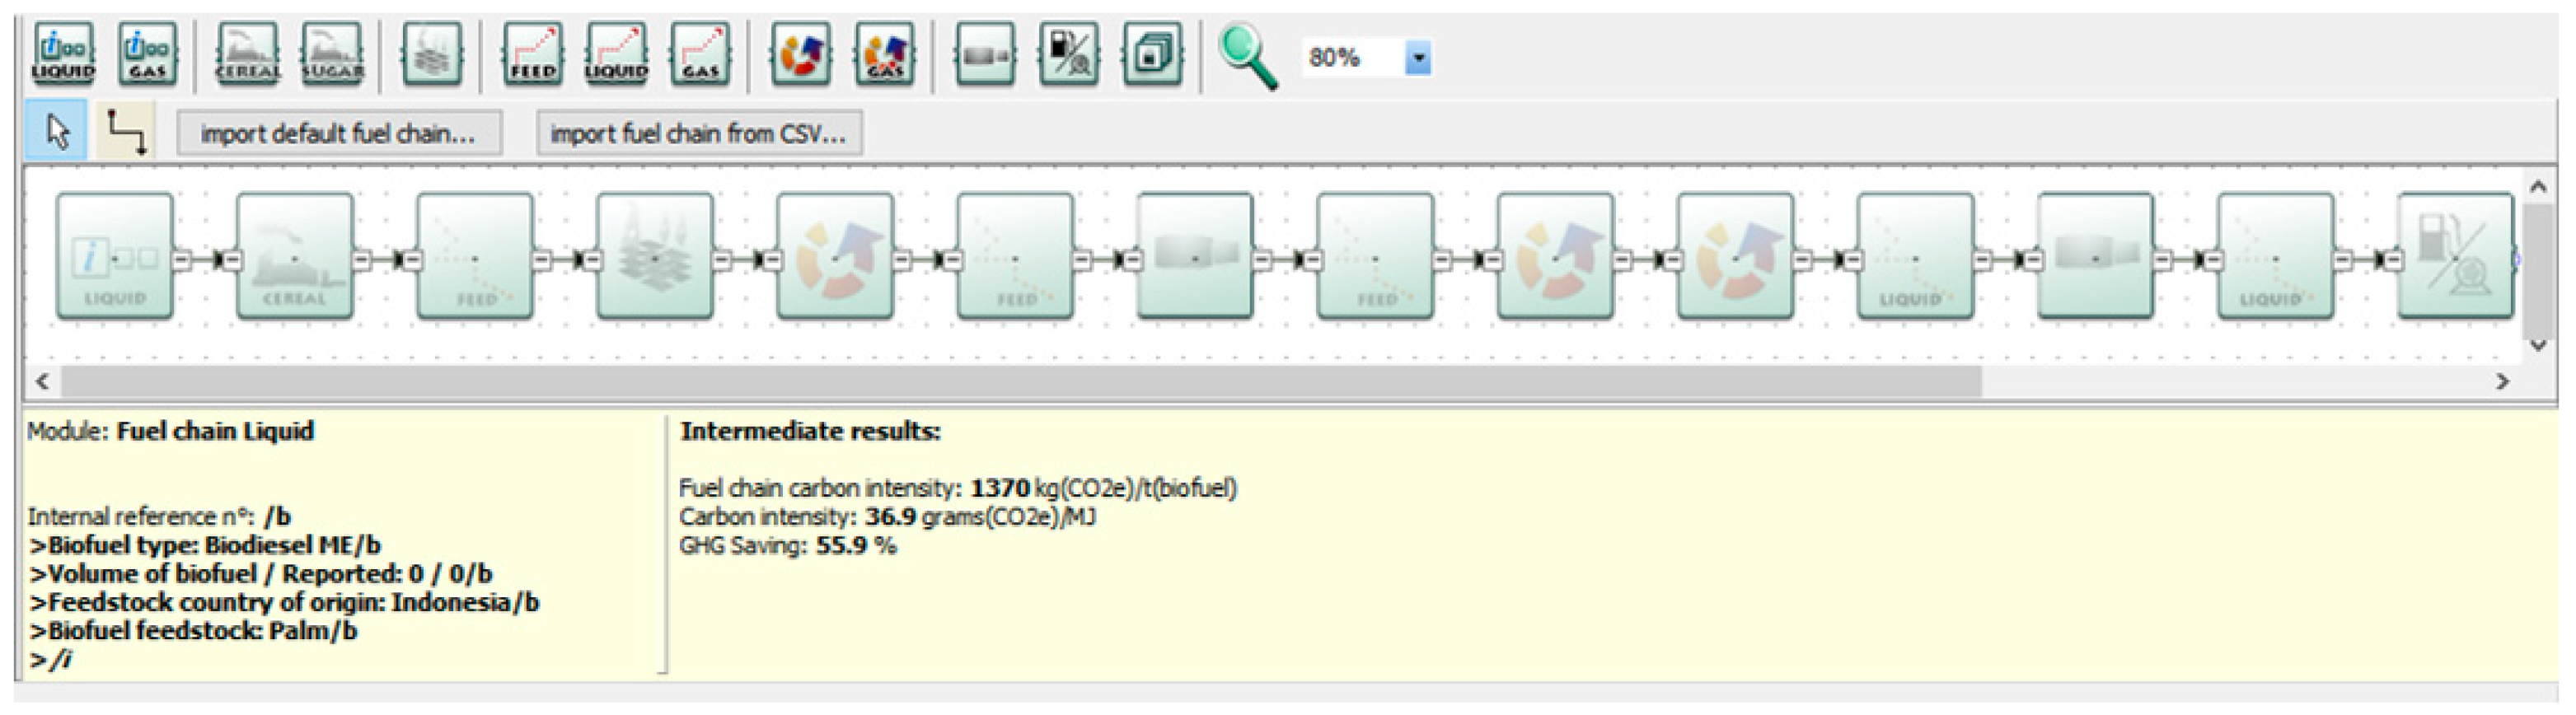Select the Liquid info node in the canvas
The width and height of the screenshot is (2576, 715).
click(115, 257)
